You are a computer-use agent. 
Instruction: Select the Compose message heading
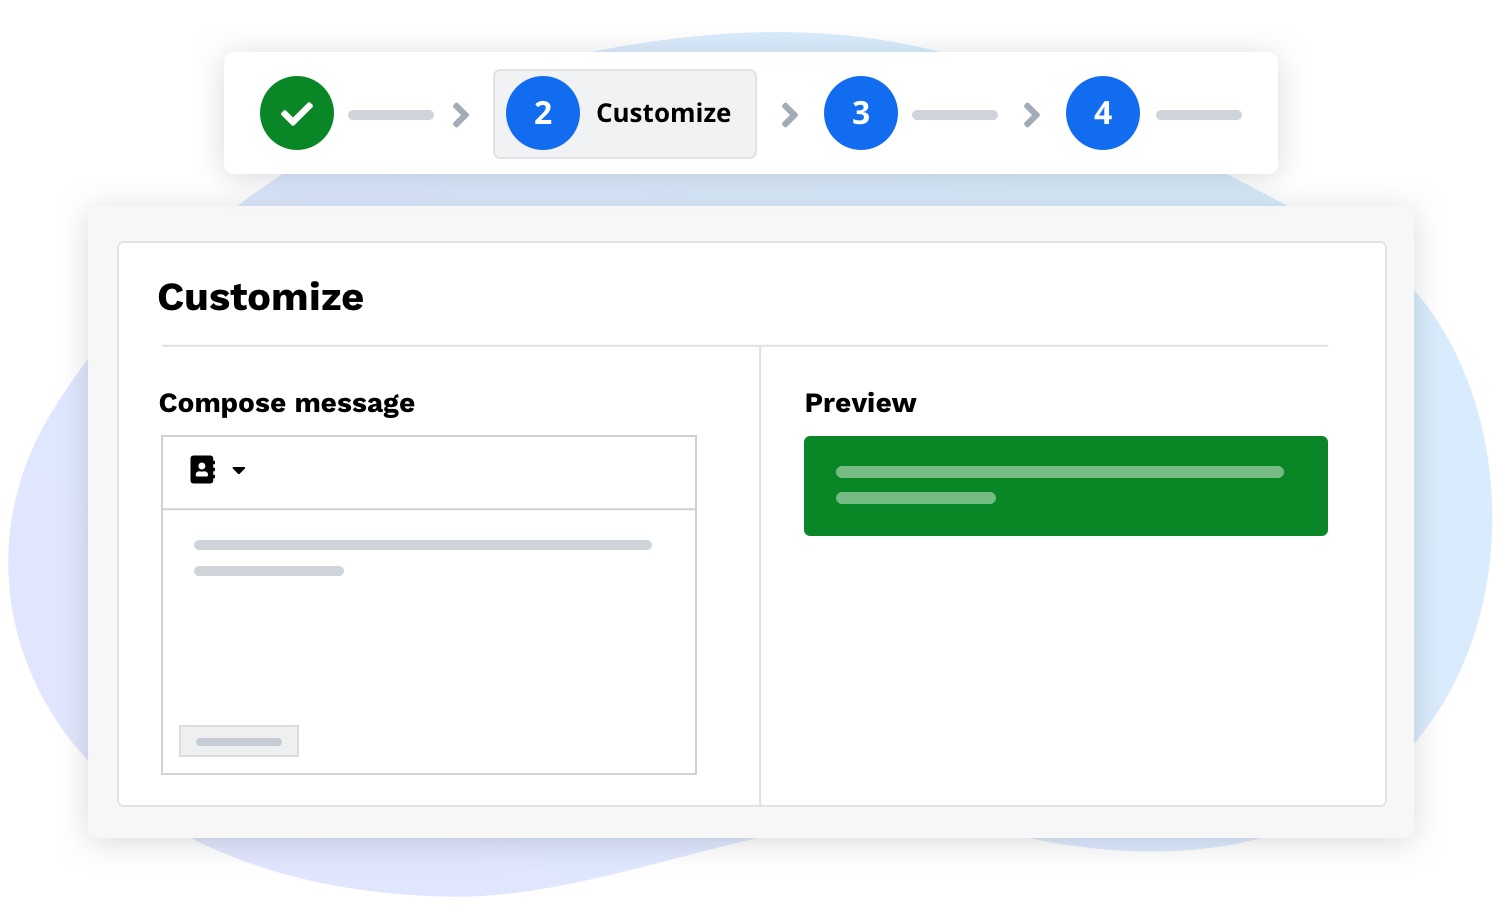pos(286,403)
